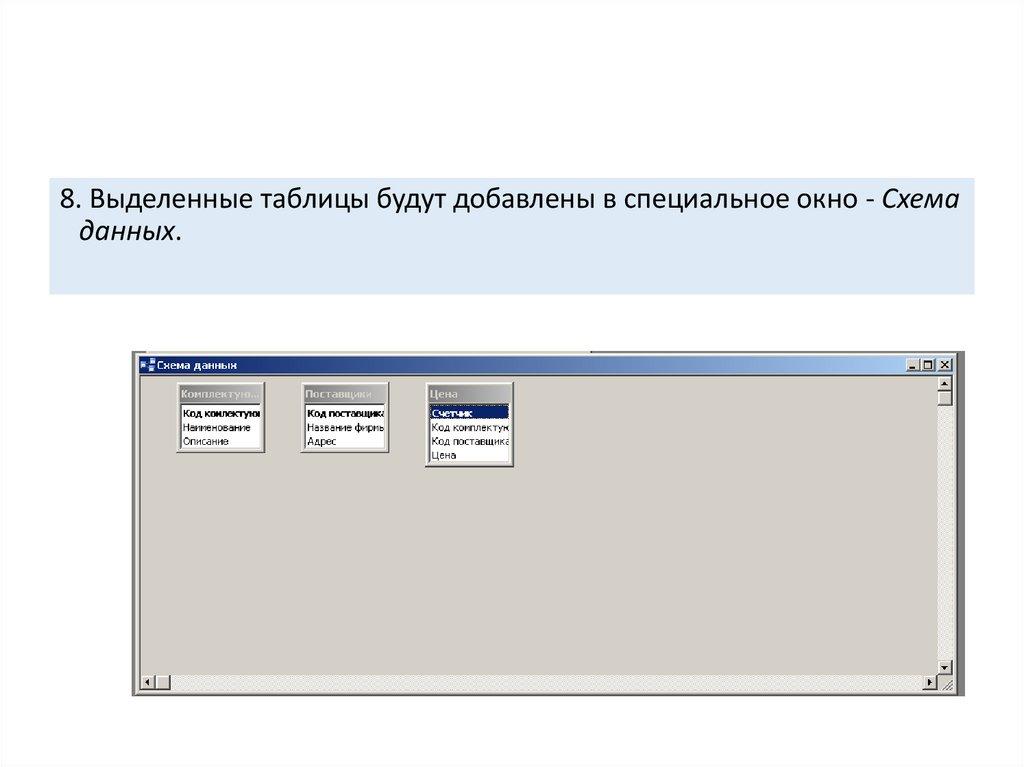1024x767 pixels.
Task: Click the vertical scrollbar thumb
Action: tap(944, 398)
